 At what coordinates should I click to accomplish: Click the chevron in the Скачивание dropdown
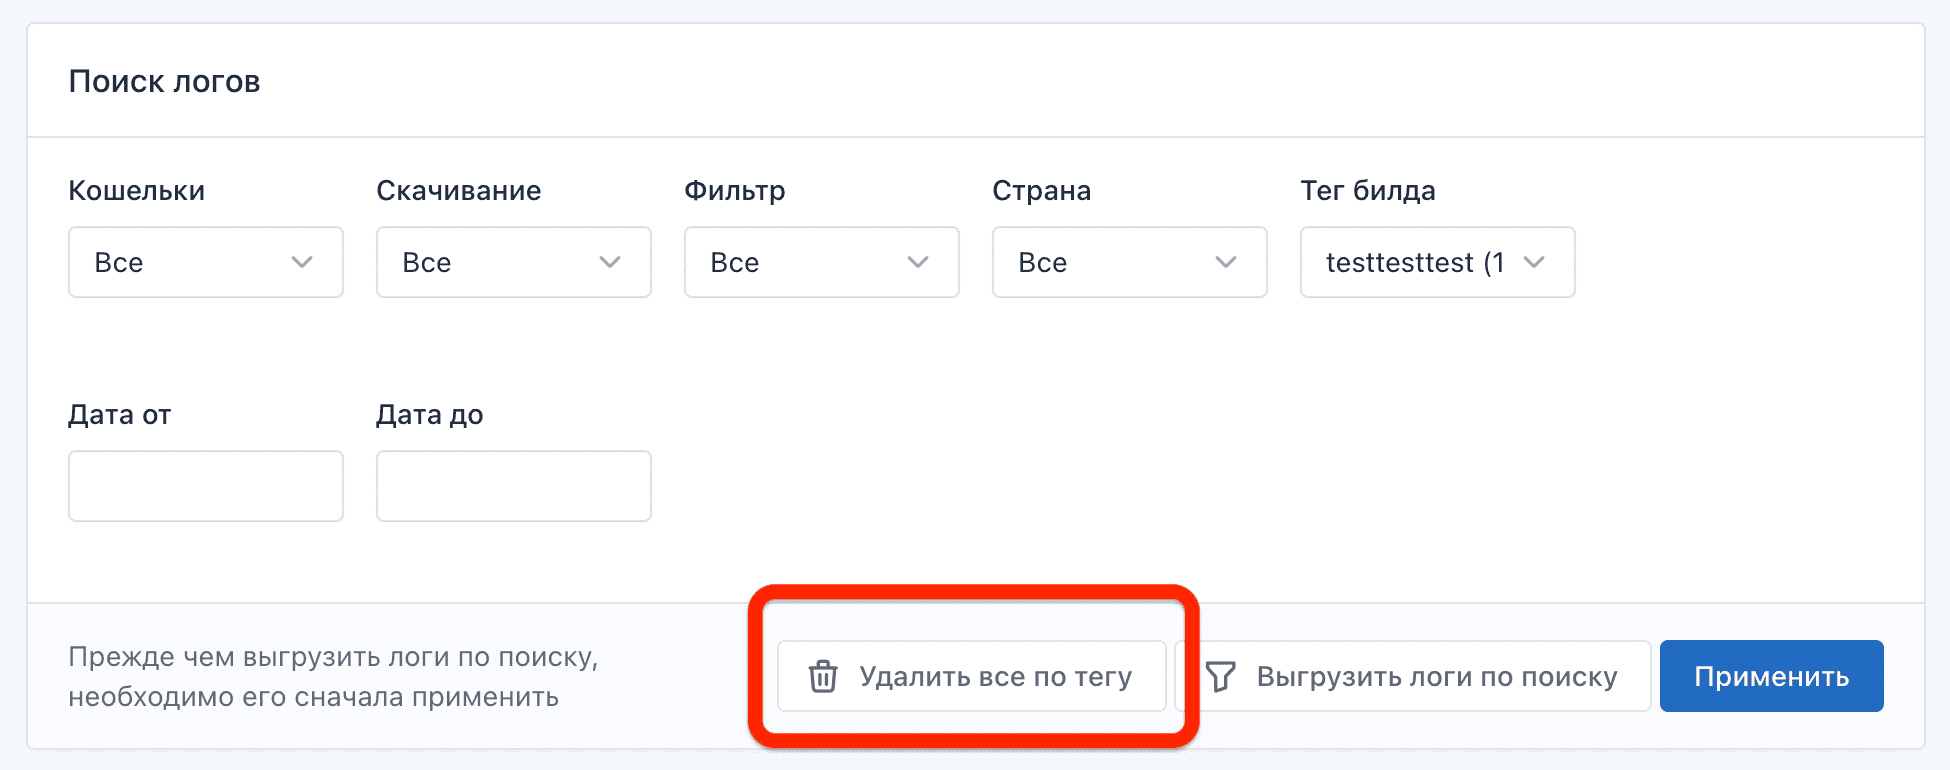coord(610,262)
